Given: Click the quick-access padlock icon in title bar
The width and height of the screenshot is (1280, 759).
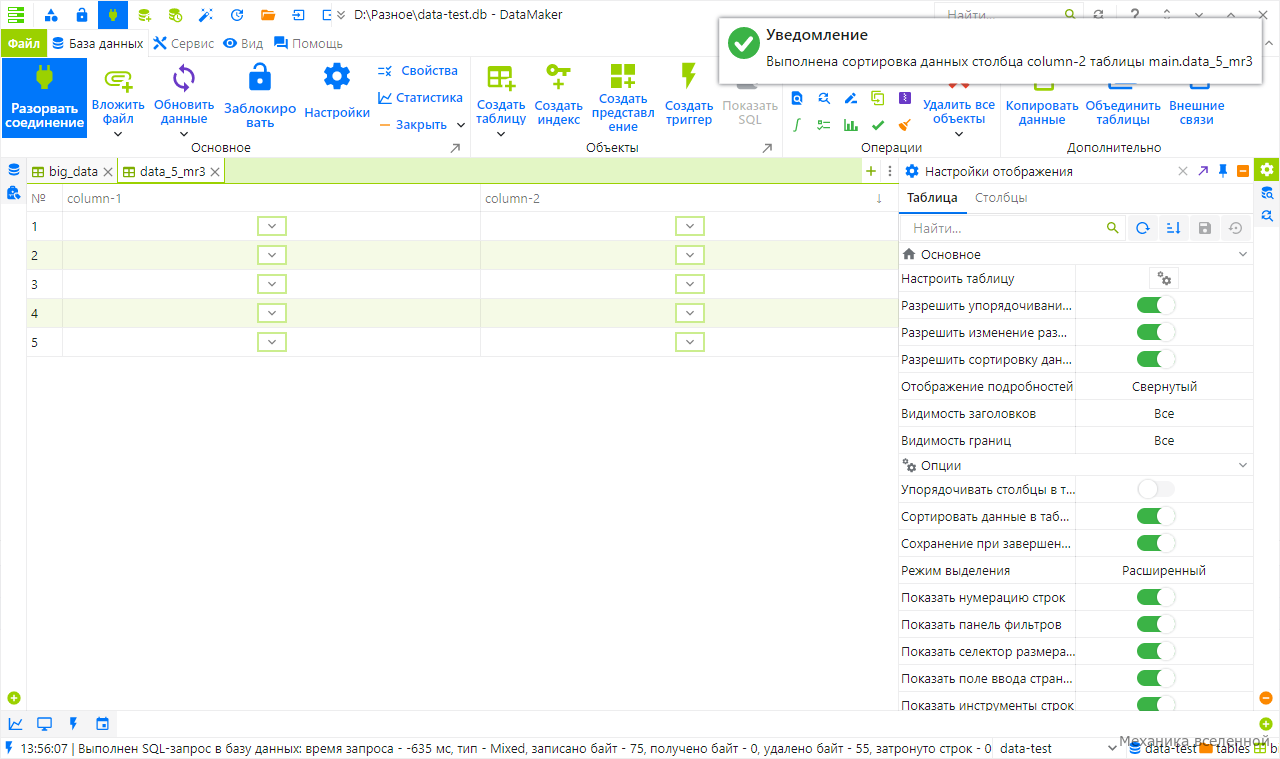Looking at the screenshot, I should [82, 15].
